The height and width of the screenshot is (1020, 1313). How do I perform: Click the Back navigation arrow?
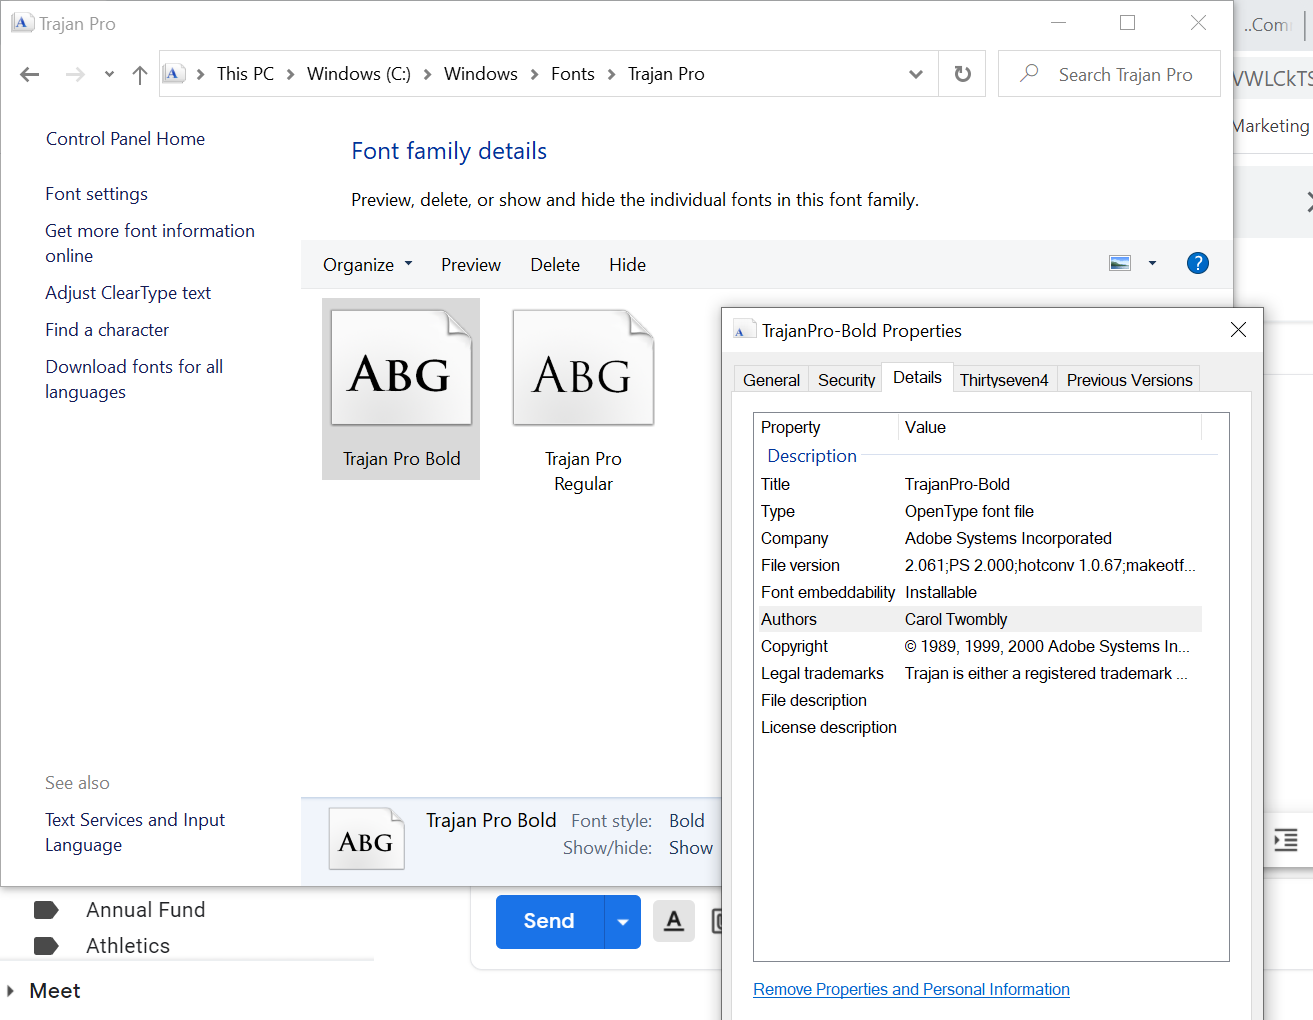[x=30, y=74]
